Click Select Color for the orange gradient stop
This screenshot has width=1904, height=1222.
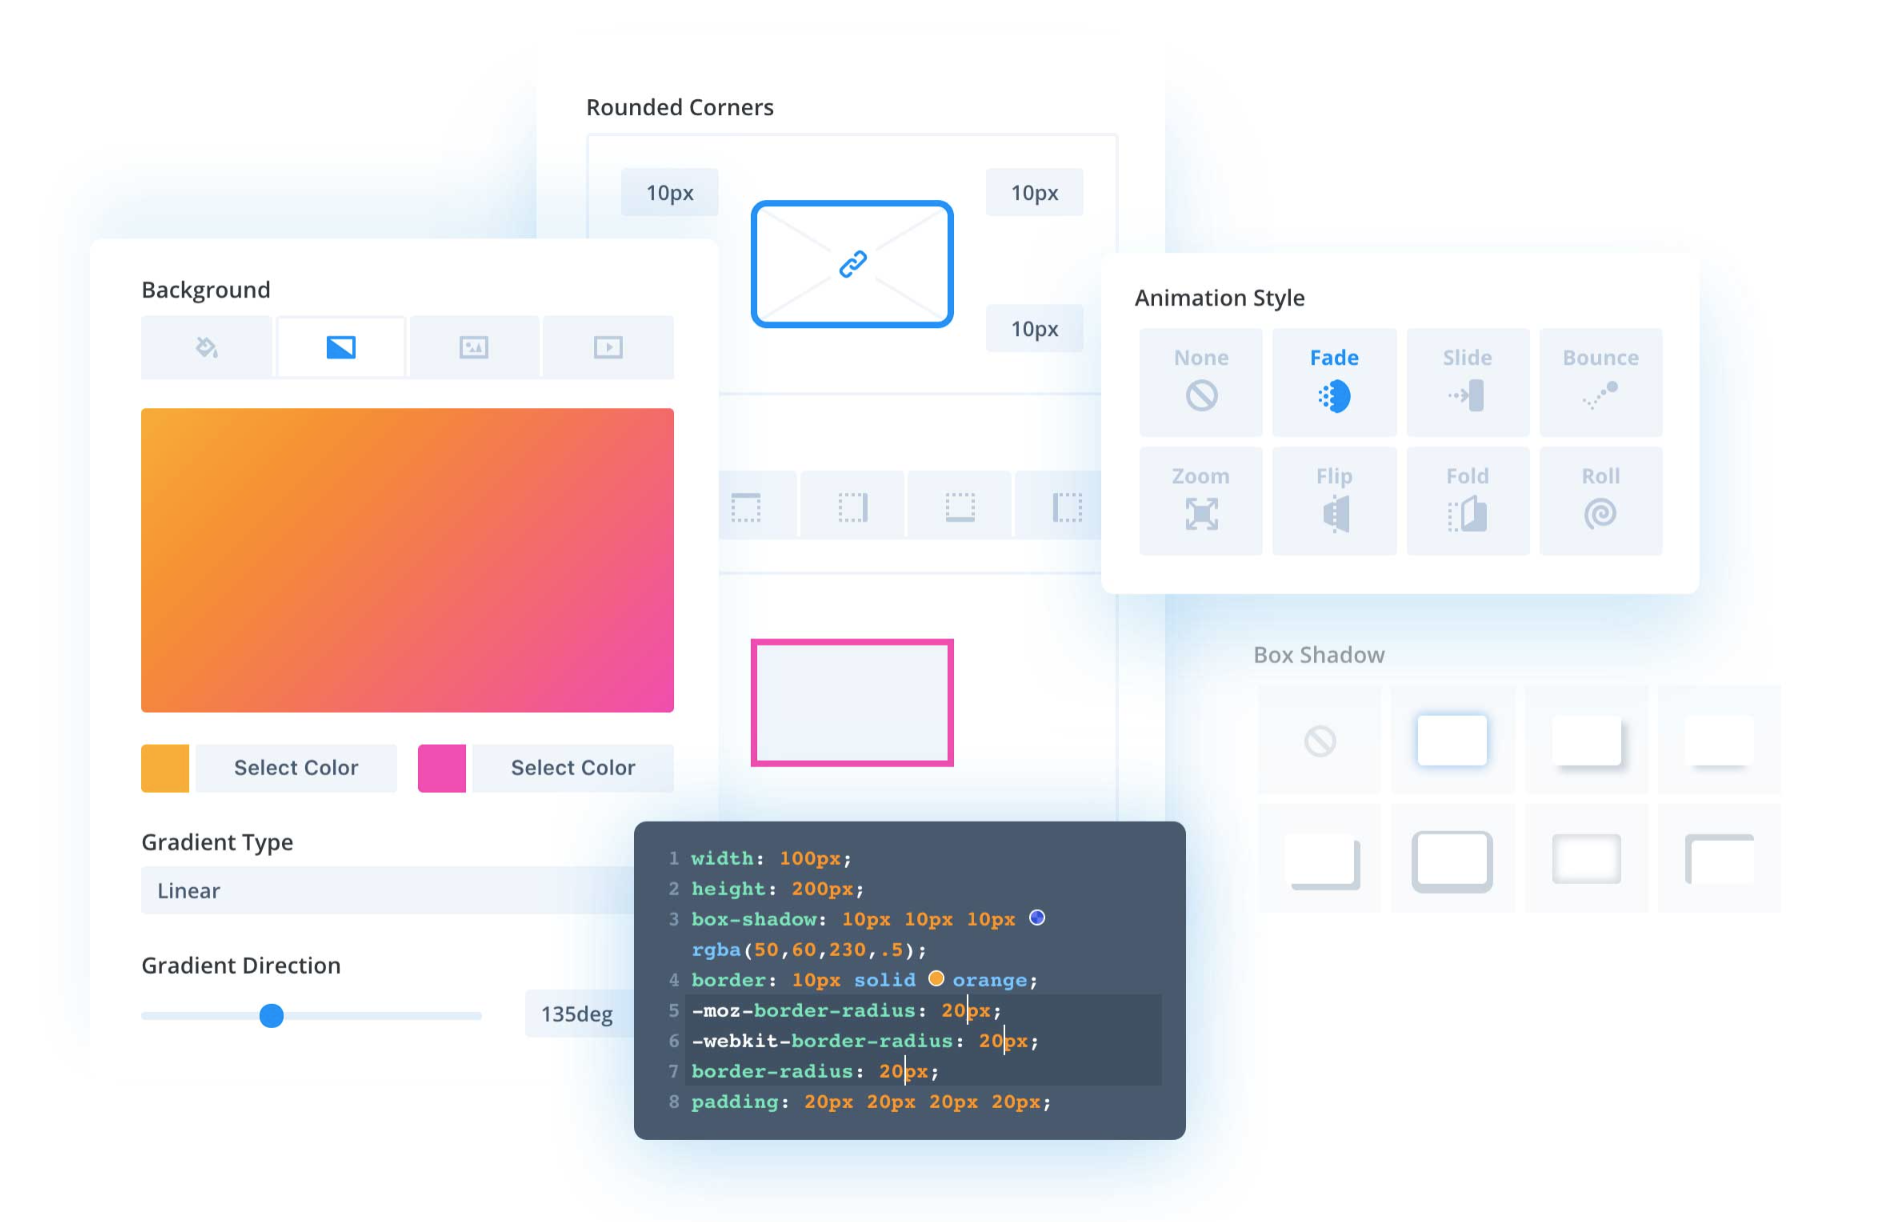[295, 768]
